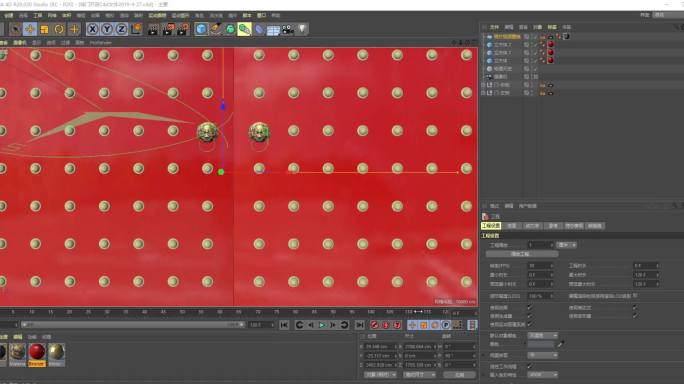Open the default object color dropdown
The width and height of the screenshot is (684, 384).
543,336
